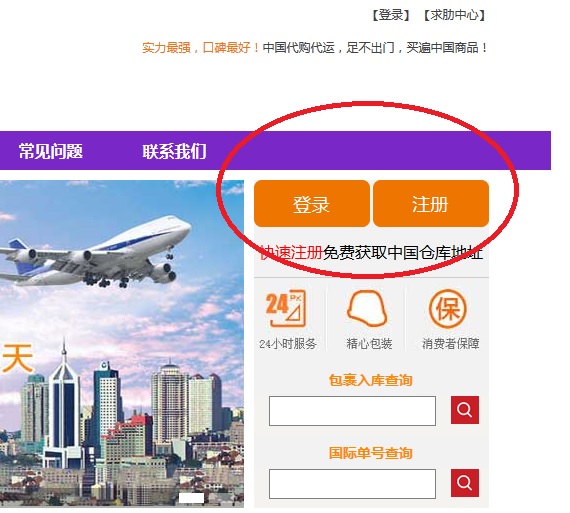Click the orange 登录 button

tap(312, 204)
